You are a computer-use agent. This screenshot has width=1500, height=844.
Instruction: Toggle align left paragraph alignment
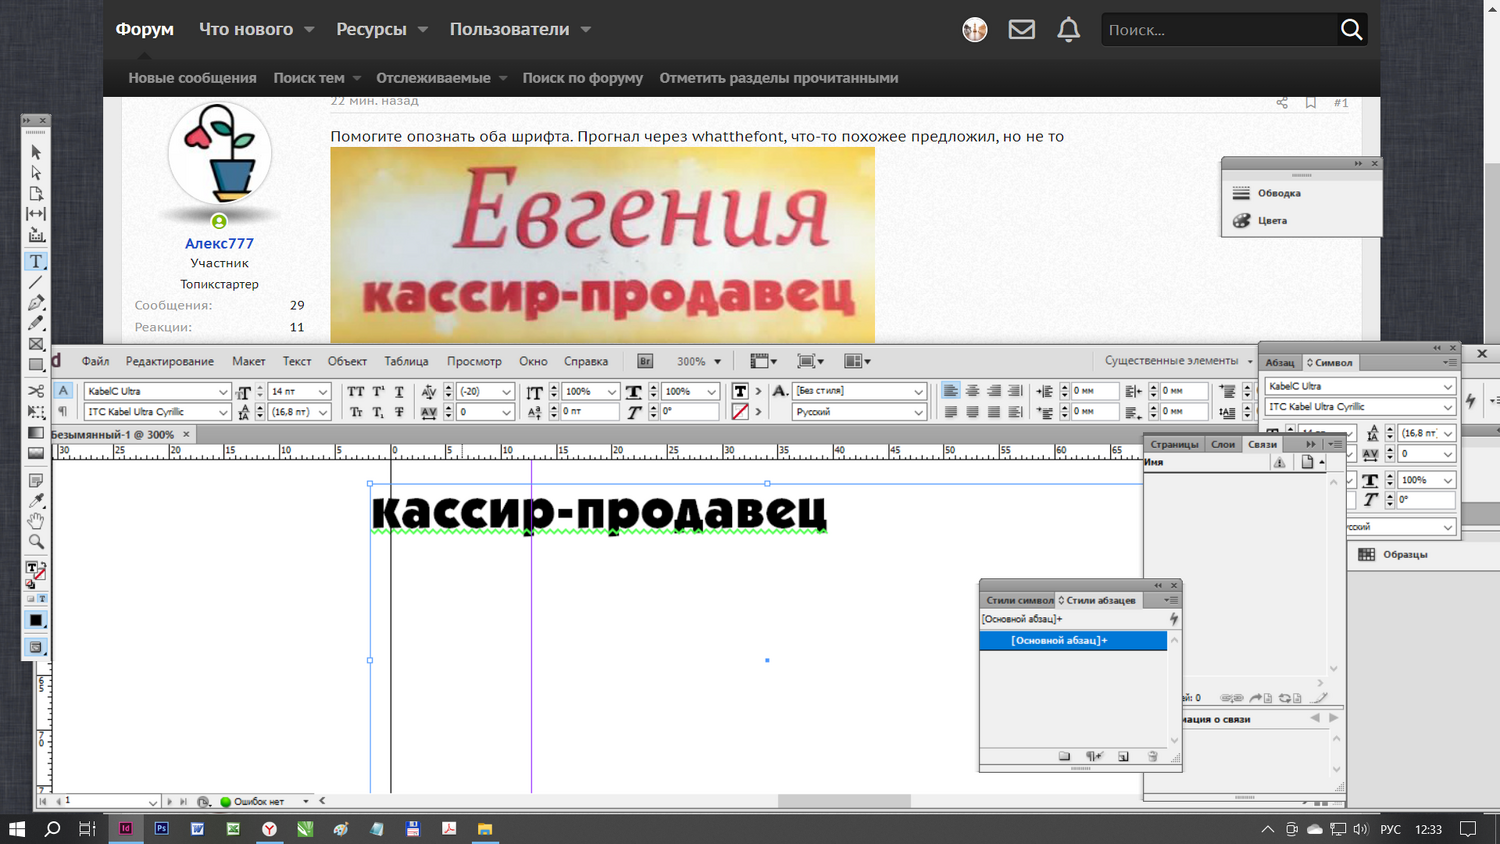[950, 391]
